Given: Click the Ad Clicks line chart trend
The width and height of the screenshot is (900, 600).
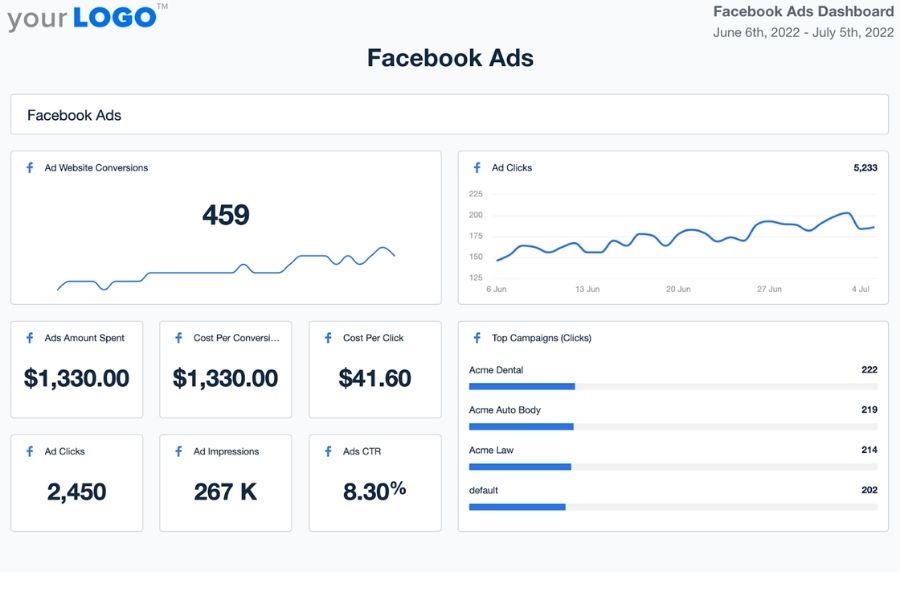Looking at the screenshot, I should [x=685, y=237].
